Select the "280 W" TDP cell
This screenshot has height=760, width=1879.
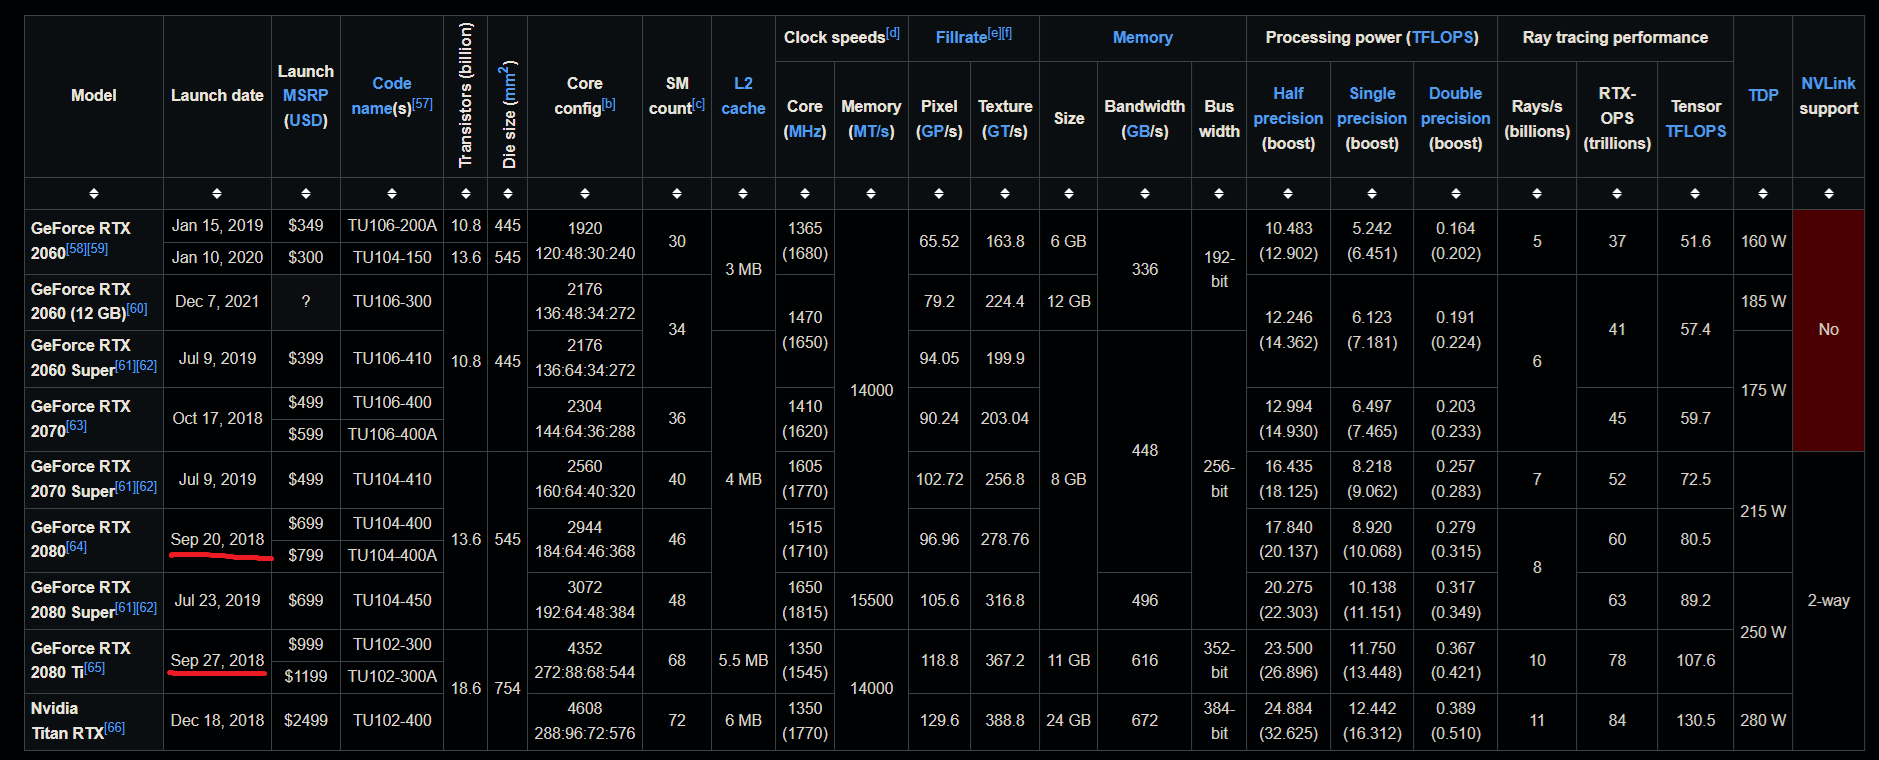1763,721
